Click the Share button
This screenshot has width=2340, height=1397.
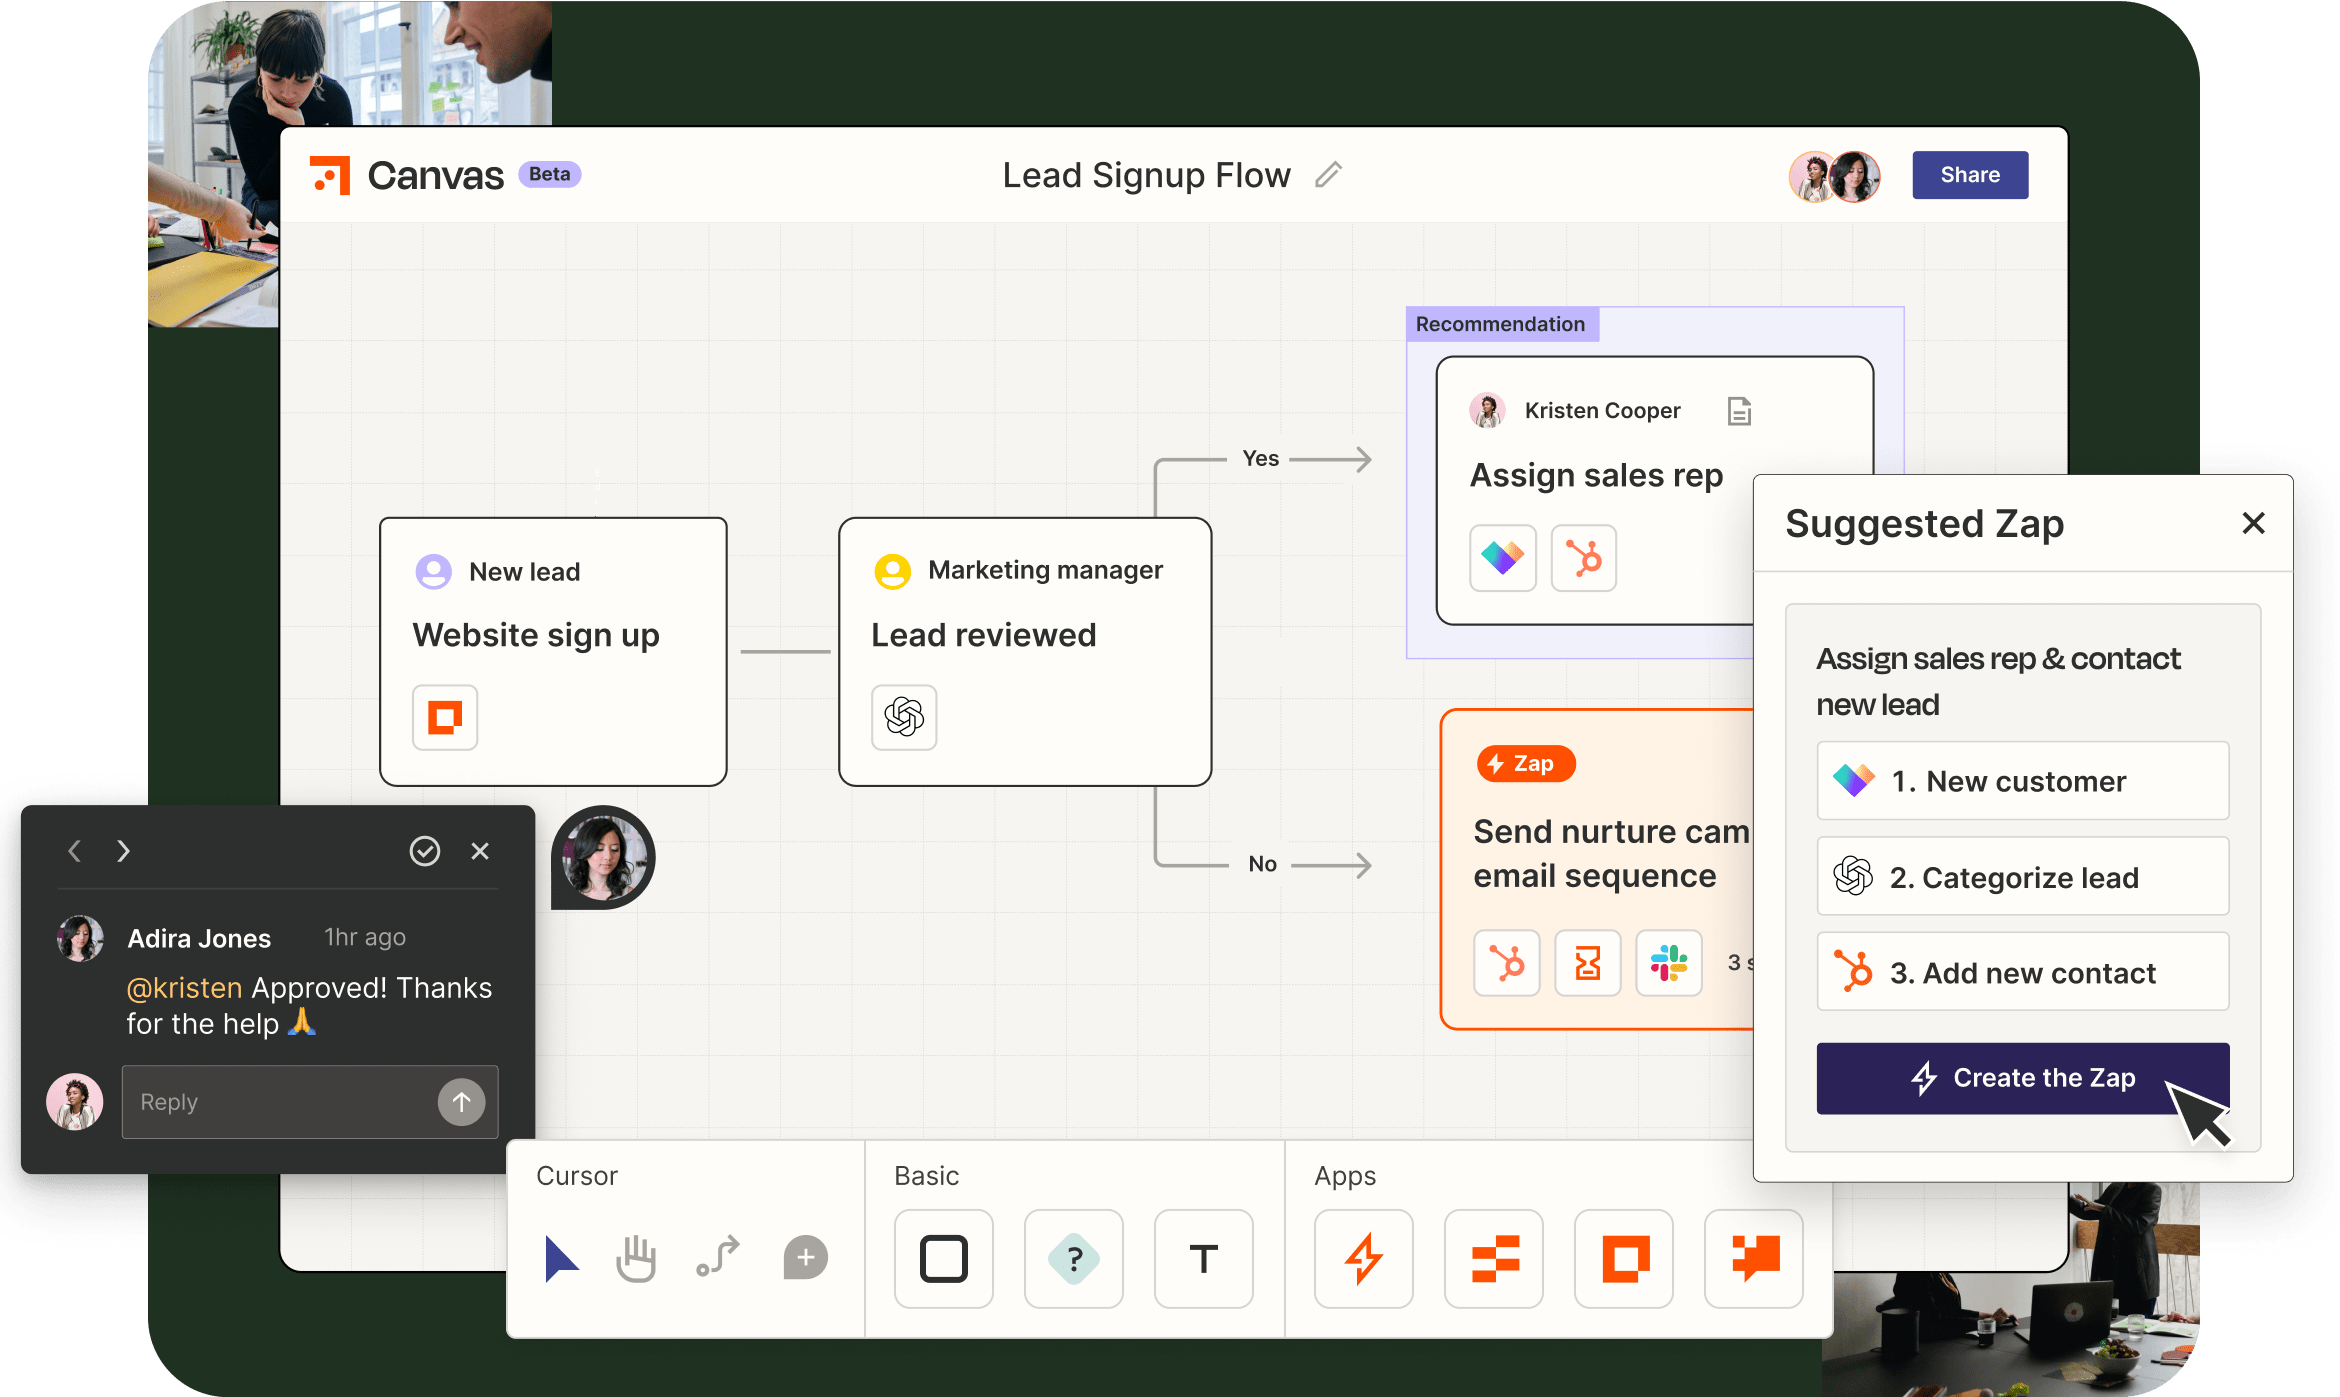(1969, 175)
